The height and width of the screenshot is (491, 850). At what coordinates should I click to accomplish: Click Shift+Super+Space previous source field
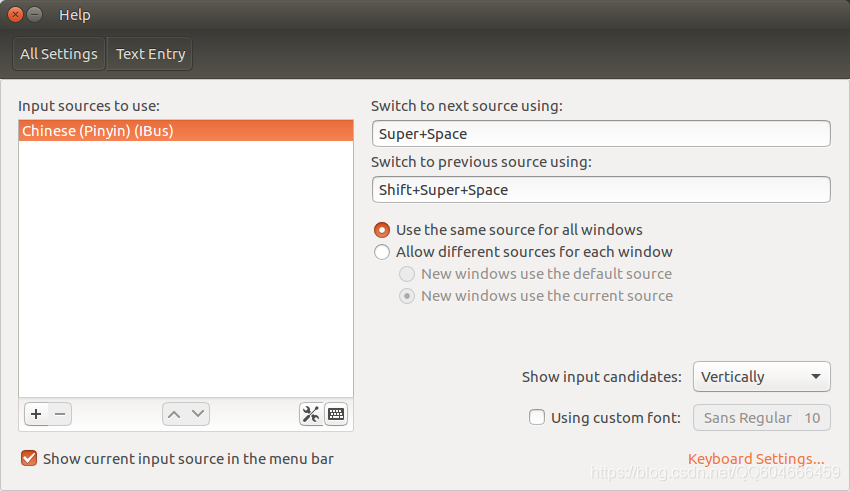tap(601, 190)
